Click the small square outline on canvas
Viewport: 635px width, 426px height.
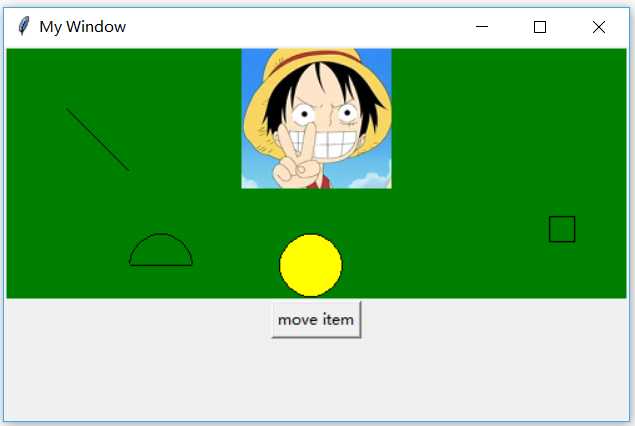[562, 229]
